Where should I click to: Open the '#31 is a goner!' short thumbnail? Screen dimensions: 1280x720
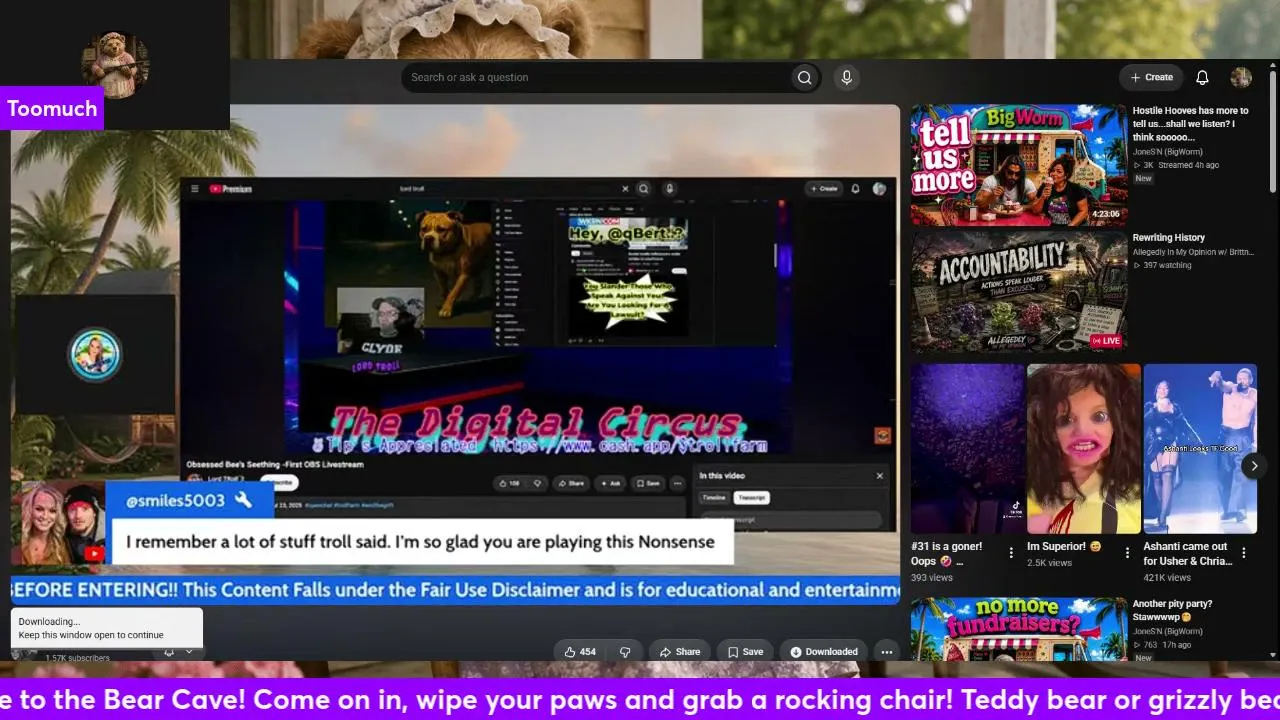pyautogui.click(x=967, y=448)
